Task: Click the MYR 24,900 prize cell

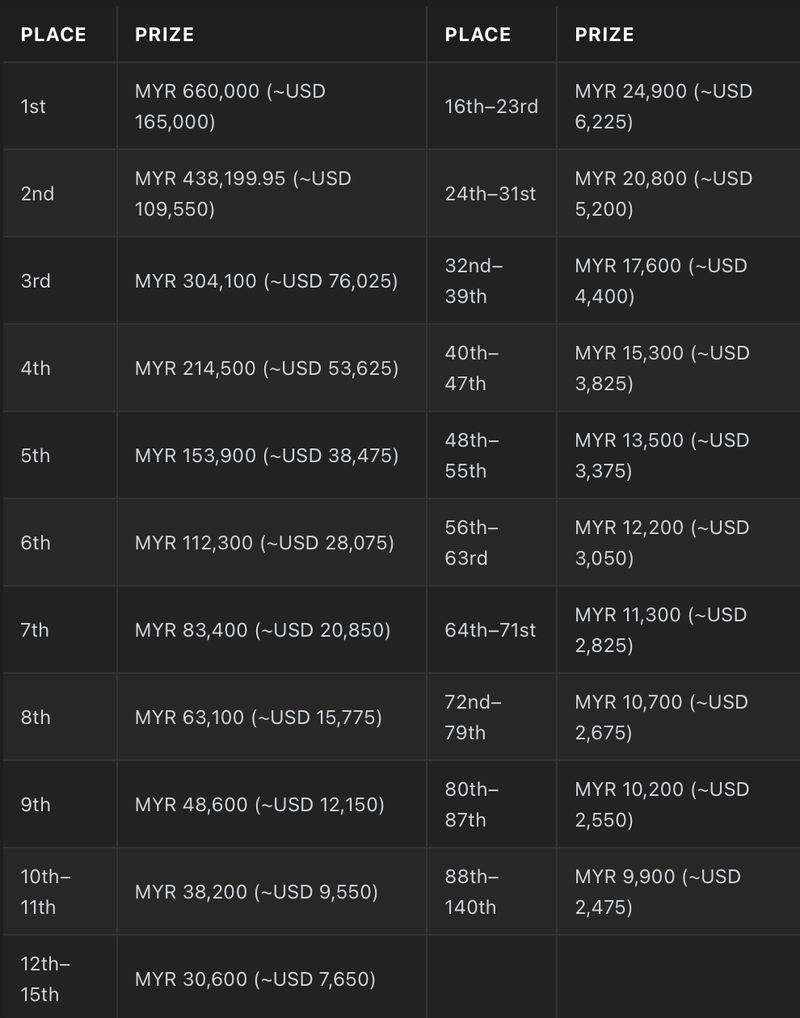Action: click(x=678, y=106)
